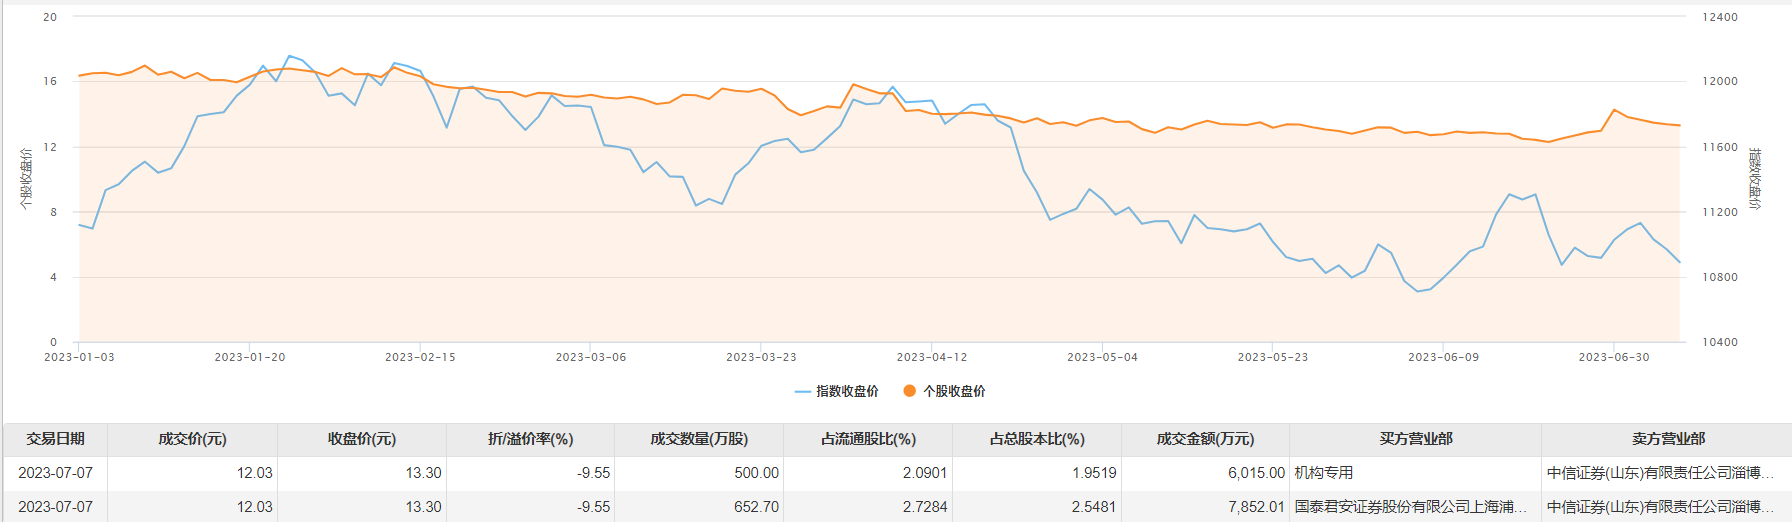Image resolution: width=1792 pixels, height=522 pixels.
Task: Sort table by 交易日期 column header
Action: click(55, 439)
